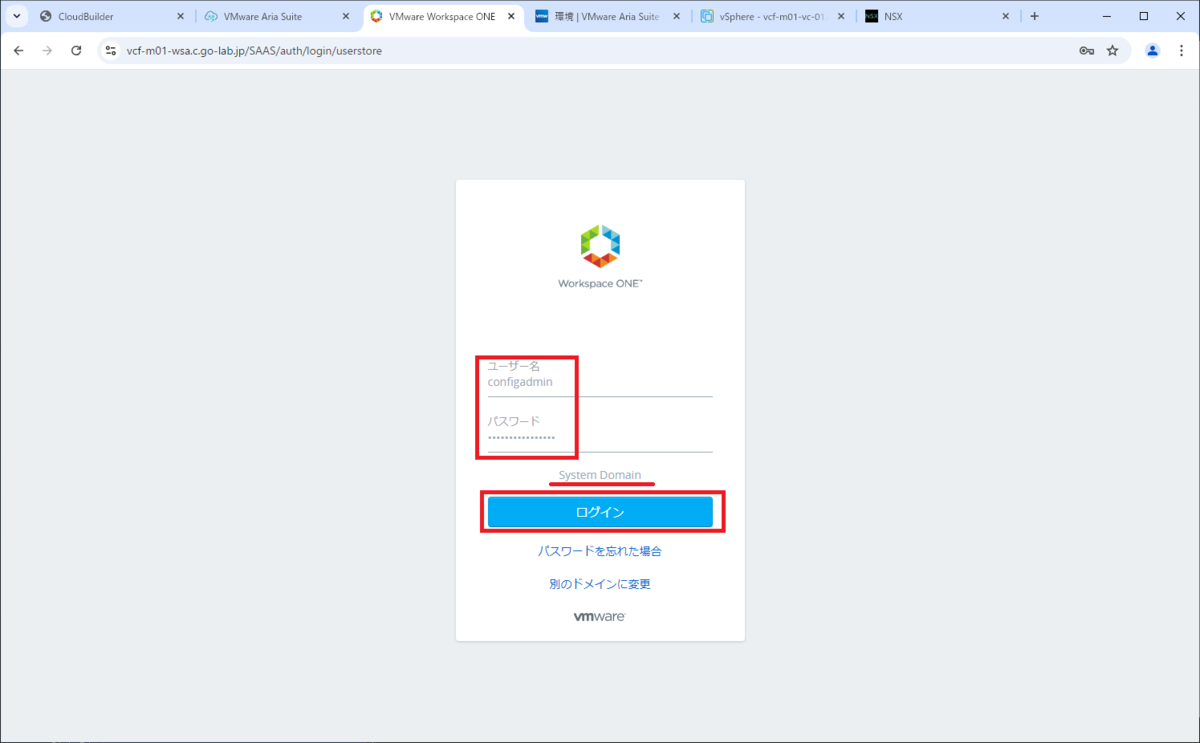
Task: Go back to the previous page
Action: click(18, 50)
